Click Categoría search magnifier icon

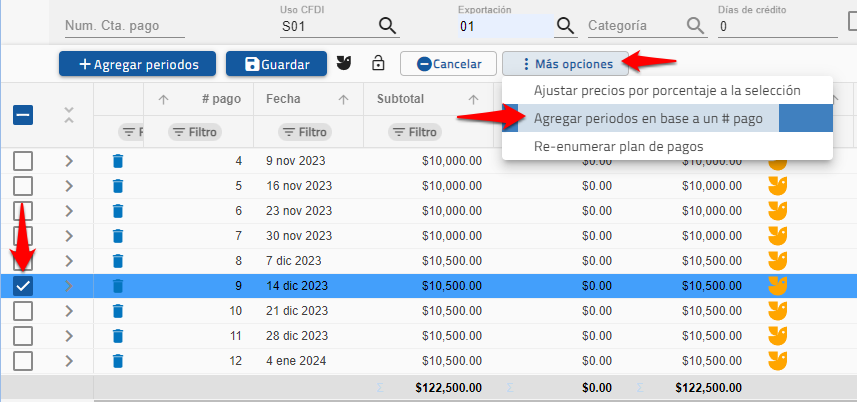[695, 26]
